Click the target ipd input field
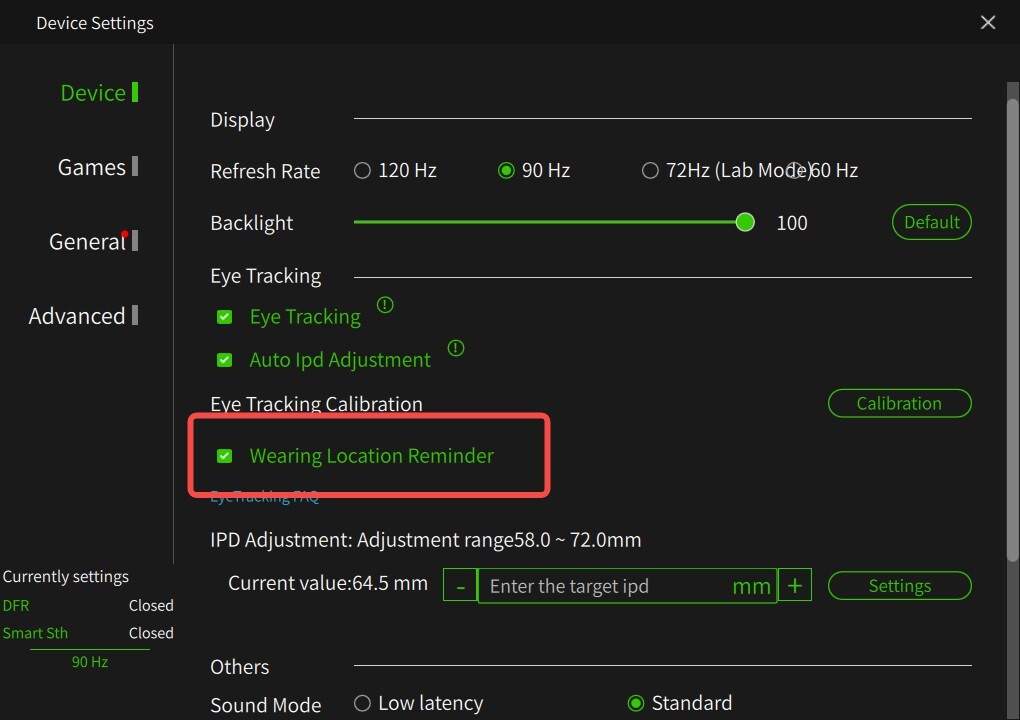Image resolution: width=1020 pixels, height=720 pixels. click(x=605, y=586)
